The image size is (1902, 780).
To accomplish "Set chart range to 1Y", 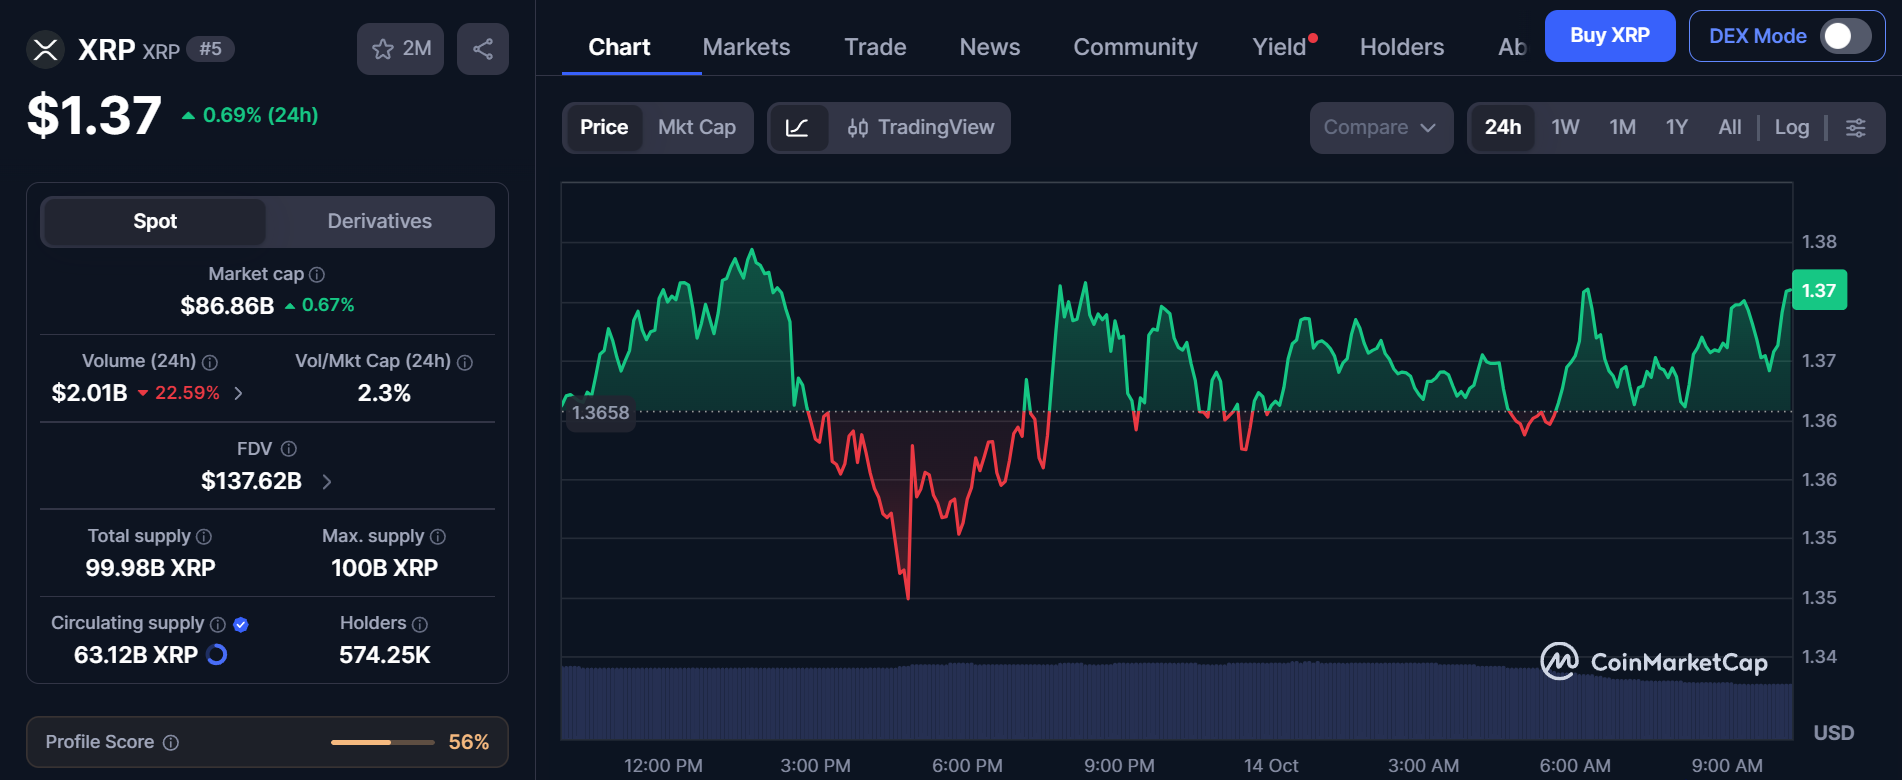I will pyautogui.click(x=1677, y=128).
